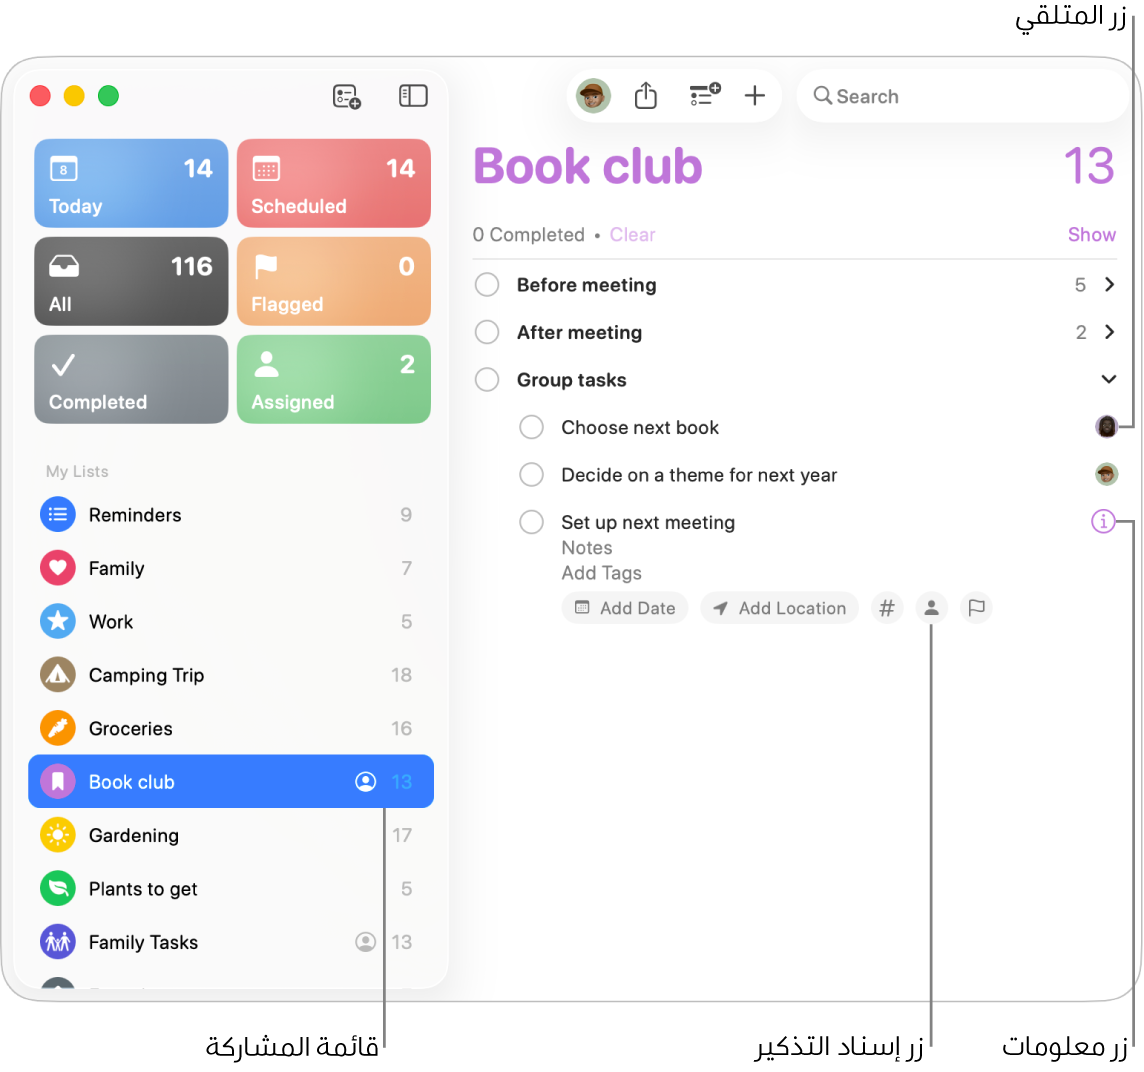Open the Assigned smart list

[333, 379]
